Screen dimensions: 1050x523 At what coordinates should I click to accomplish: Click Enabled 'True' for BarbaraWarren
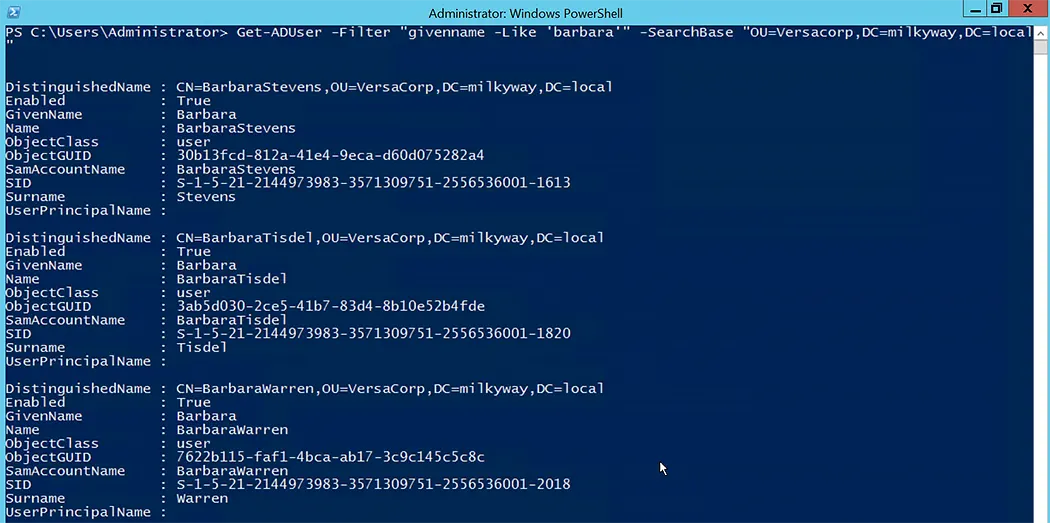(194, 402)
